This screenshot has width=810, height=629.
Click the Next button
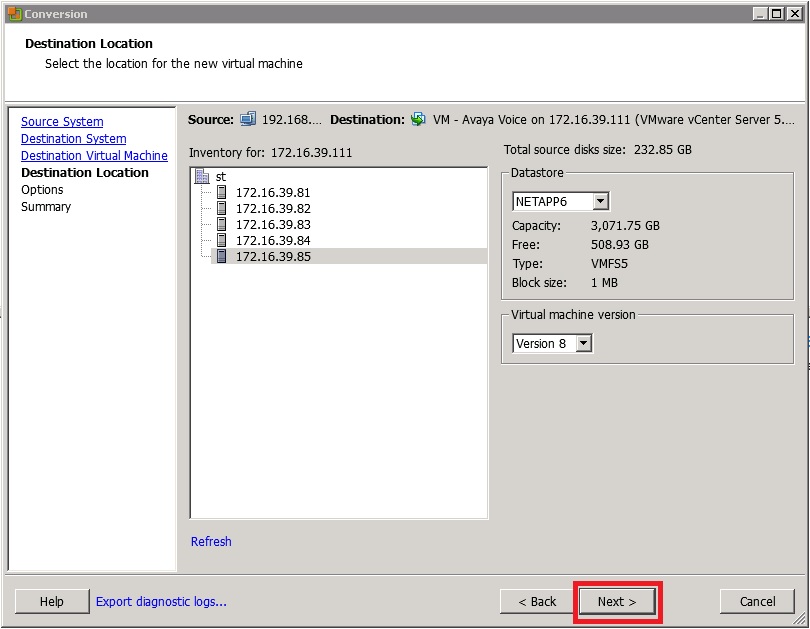tap(617, 602)
